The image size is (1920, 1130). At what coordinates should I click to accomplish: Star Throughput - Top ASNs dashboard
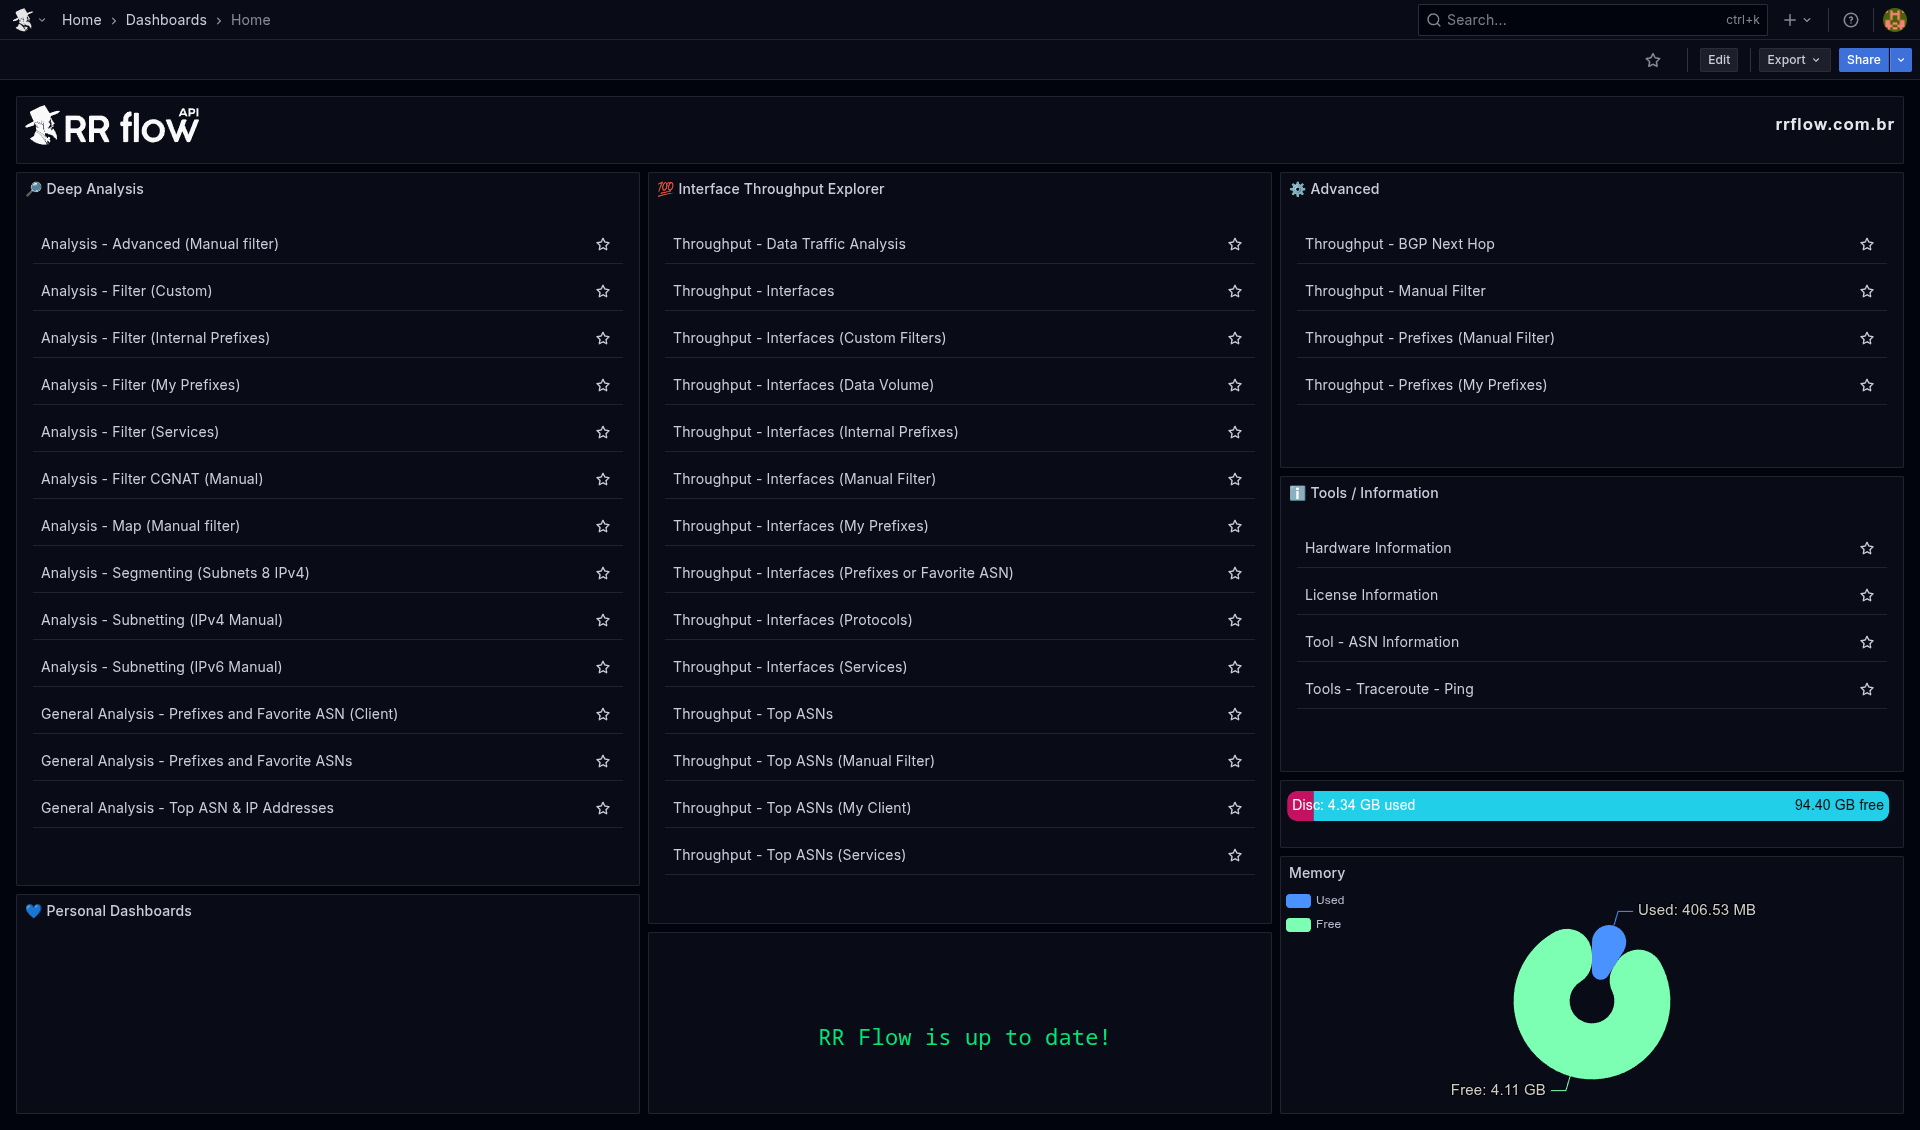coord(1235,714)
